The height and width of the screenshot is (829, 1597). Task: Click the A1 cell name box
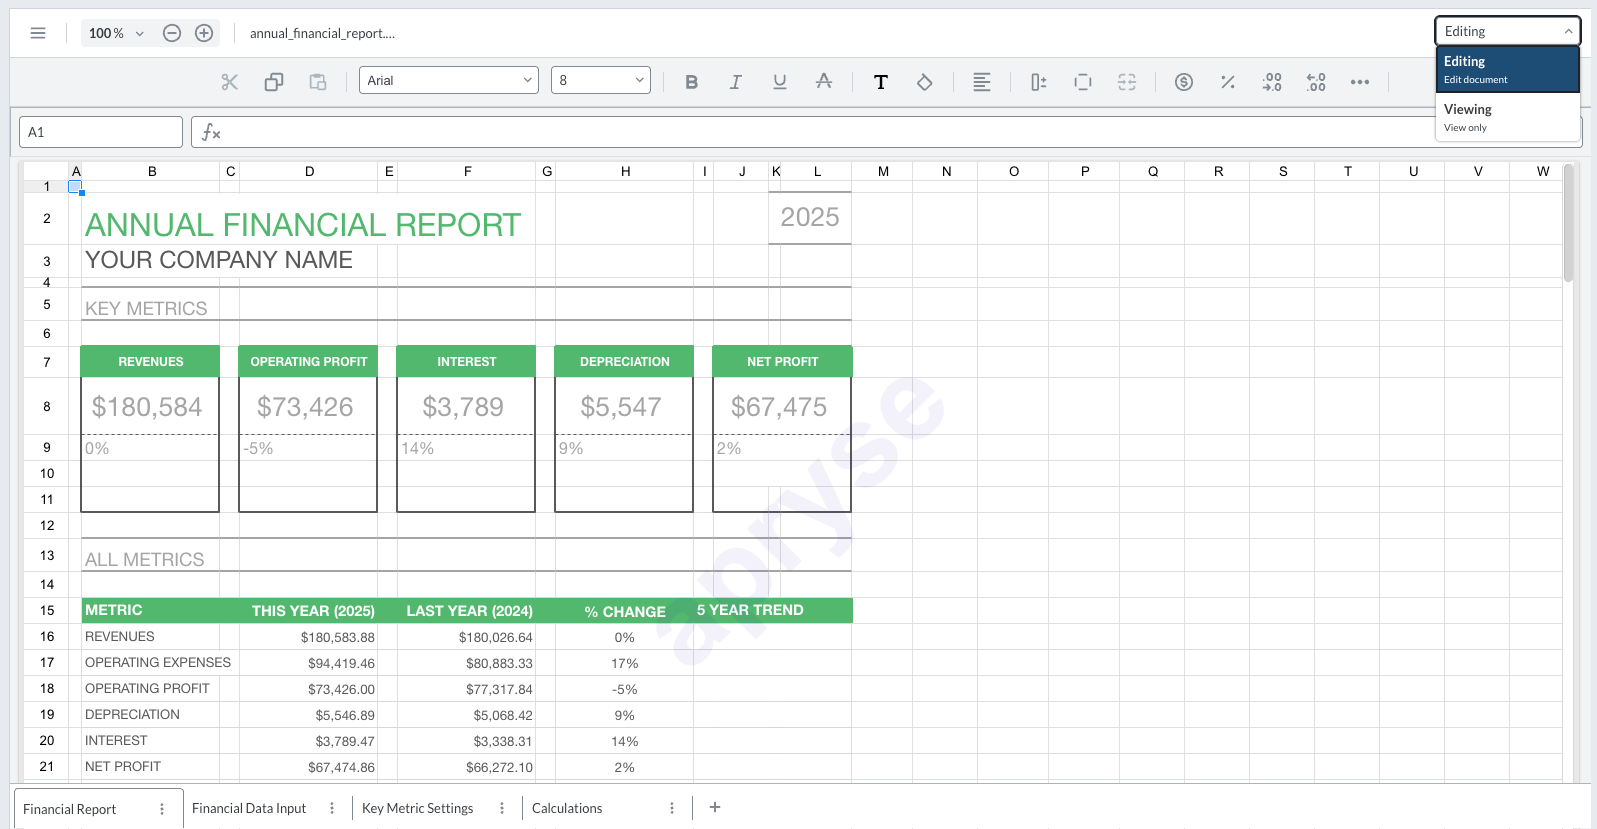pos(101,132)
